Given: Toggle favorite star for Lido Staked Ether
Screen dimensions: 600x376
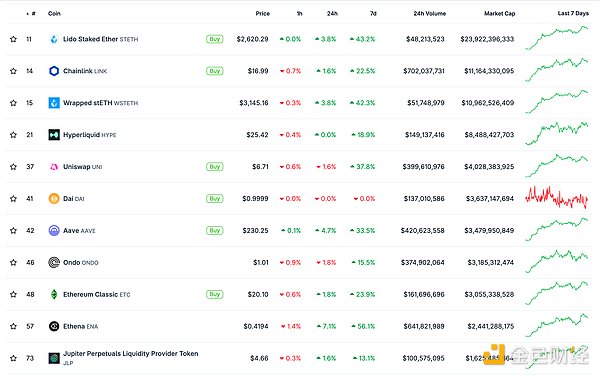Looking at the screenshot, I should tap(13, 39).
